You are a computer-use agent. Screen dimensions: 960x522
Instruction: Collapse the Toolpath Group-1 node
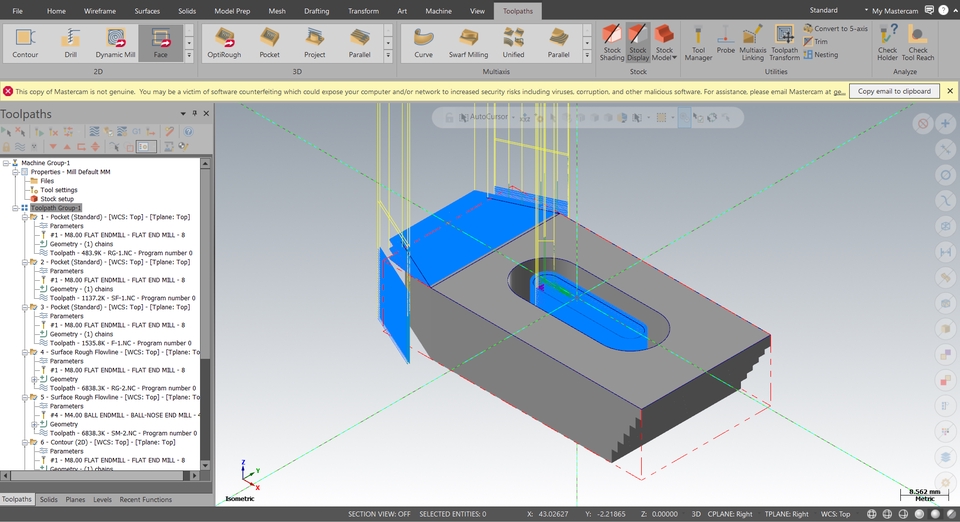pyautogui.click(x=15, y=208)
